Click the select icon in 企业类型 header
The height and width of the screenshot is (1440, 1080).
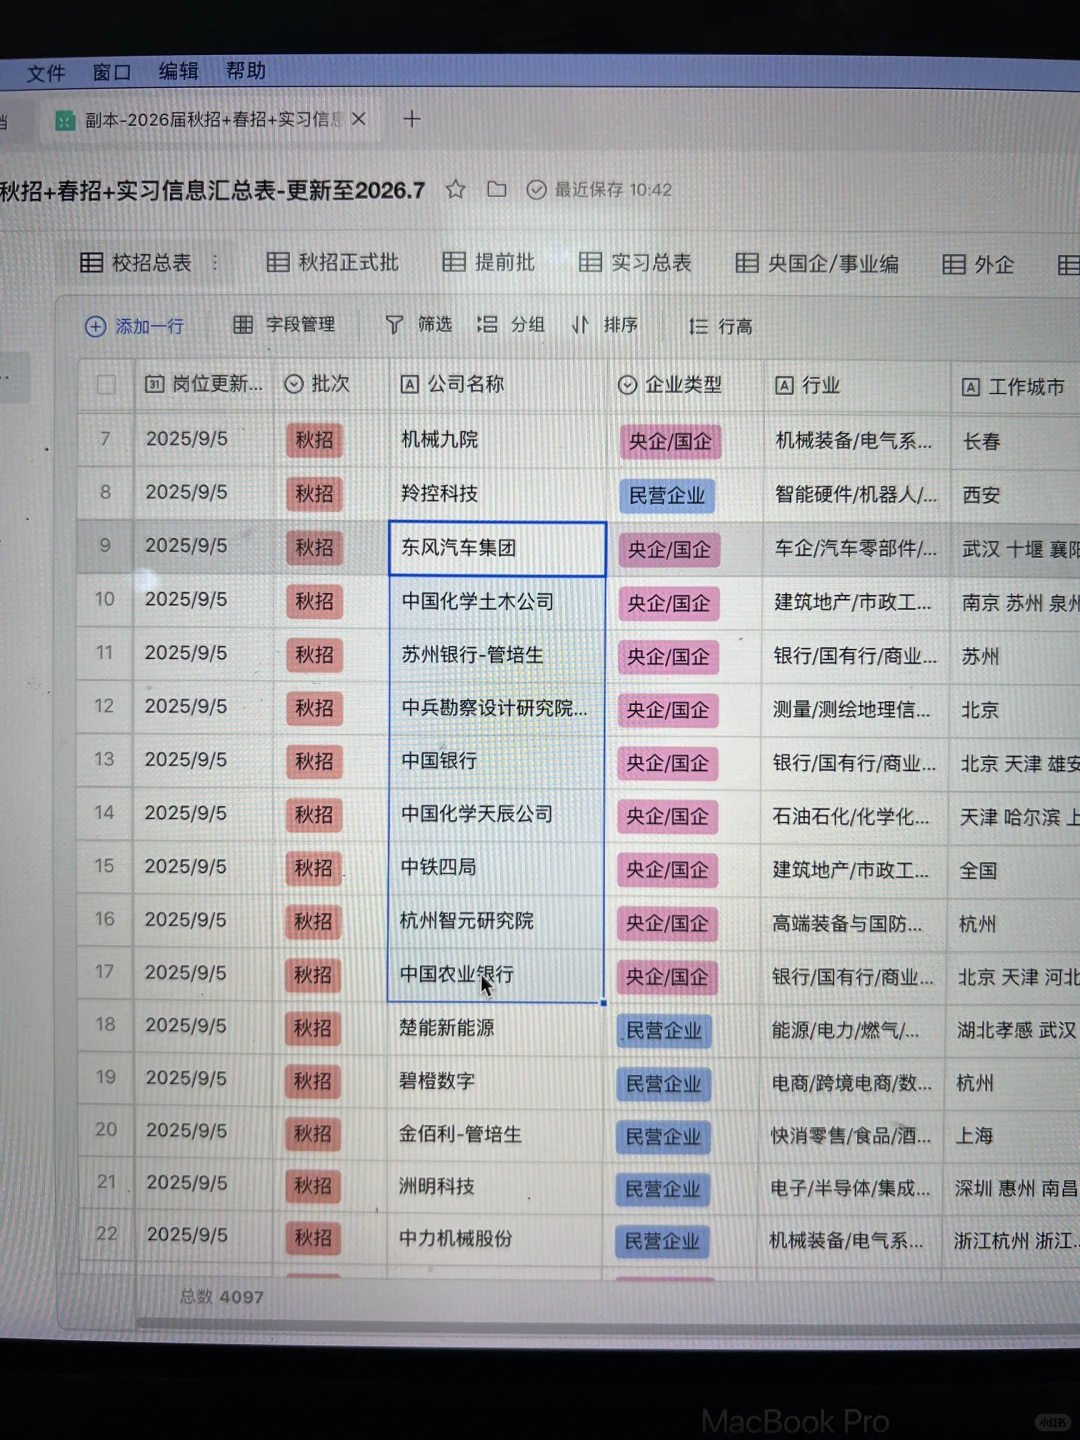point(627,385)
